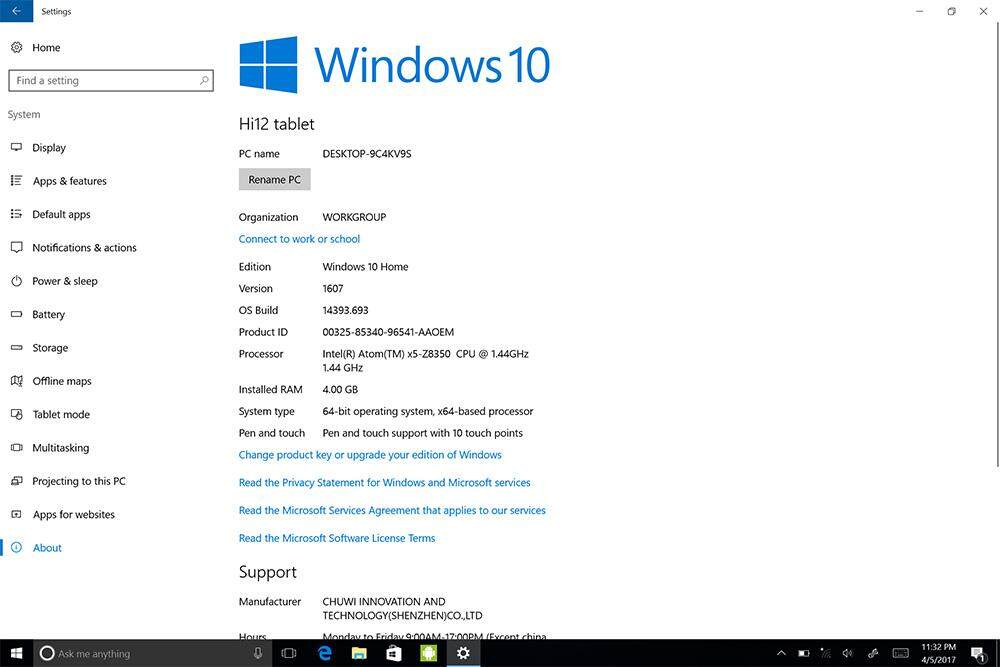Launch Microsoft Edge from the taskbar

pos(325,653)
